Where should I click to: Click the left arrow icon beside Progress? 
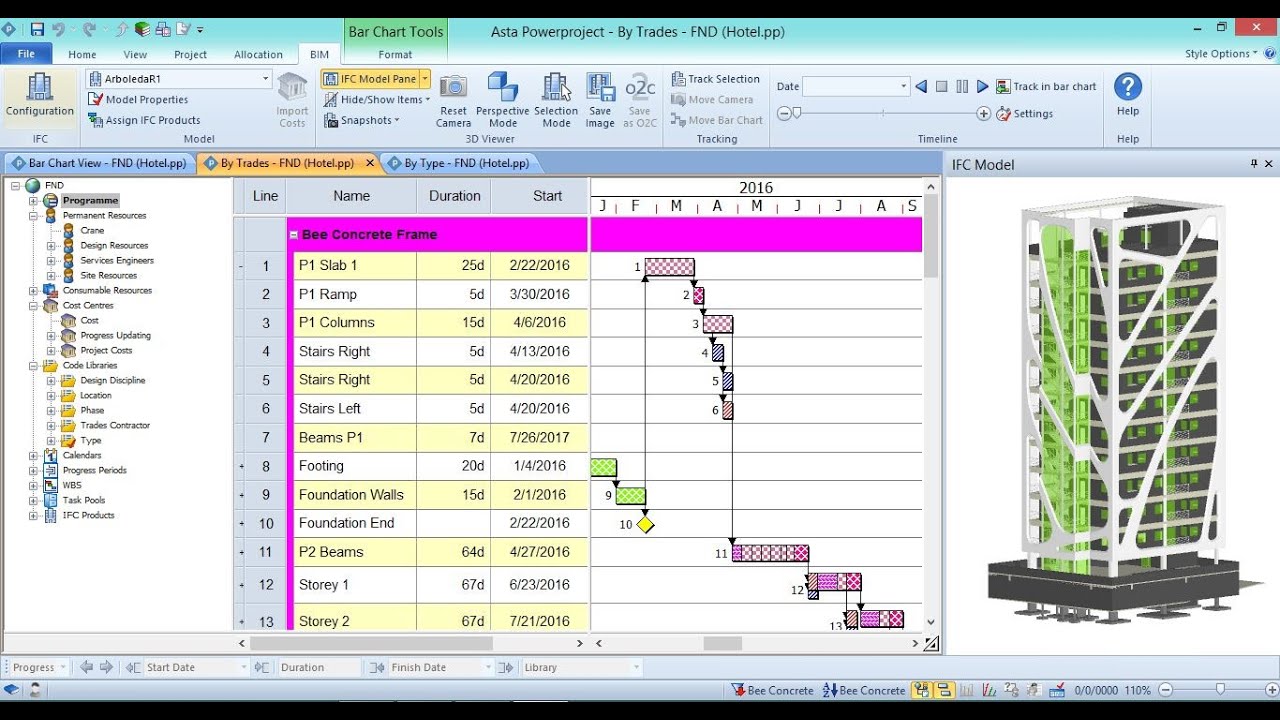[x=86, y=667]
